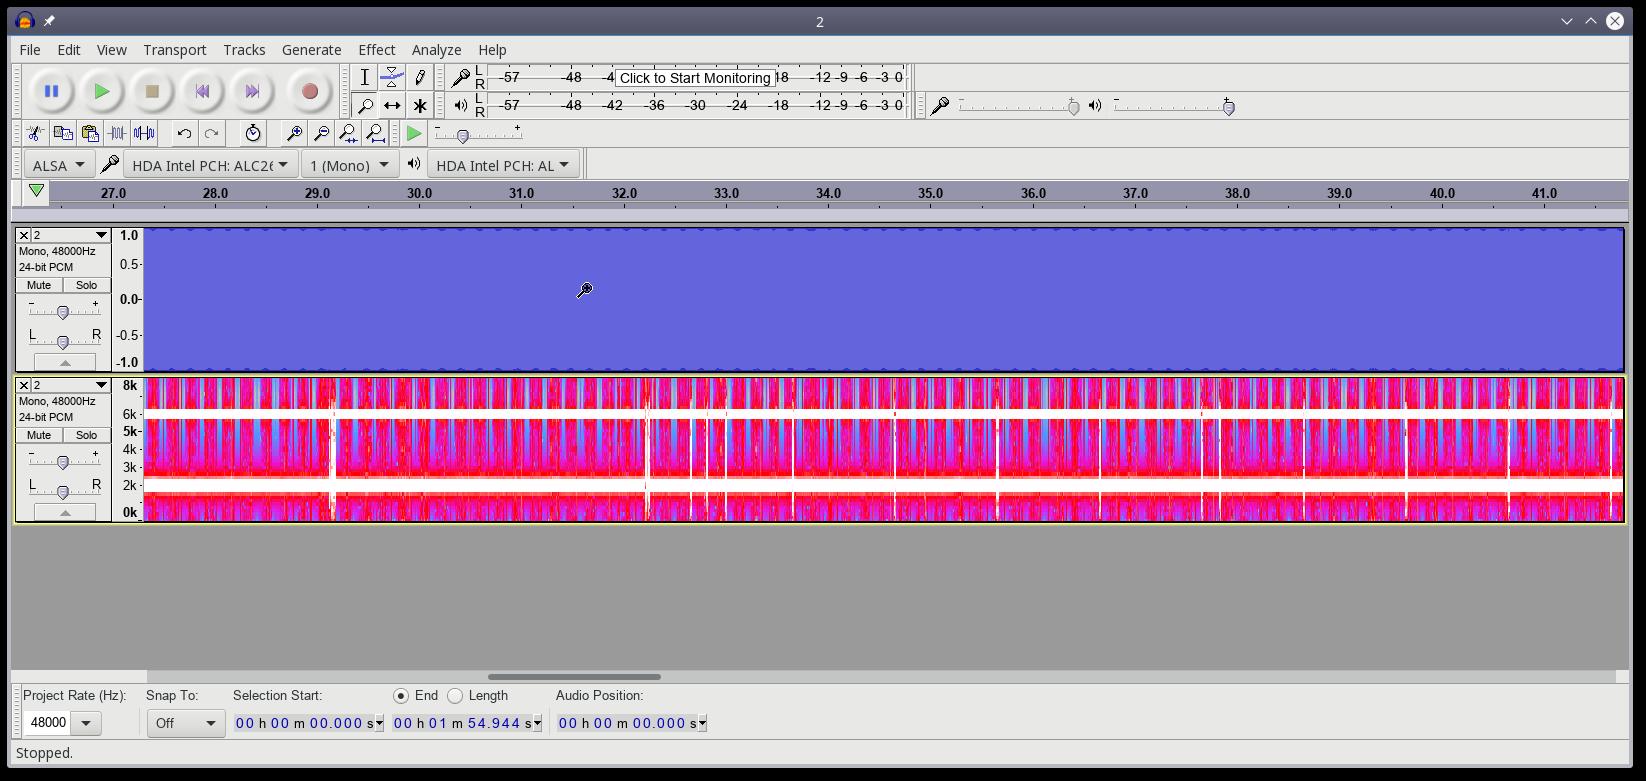The width and height of the screenshot is (1646, 781).
Task: Open the HDA Intel PCH recording device dropdown
Action: 210,165
